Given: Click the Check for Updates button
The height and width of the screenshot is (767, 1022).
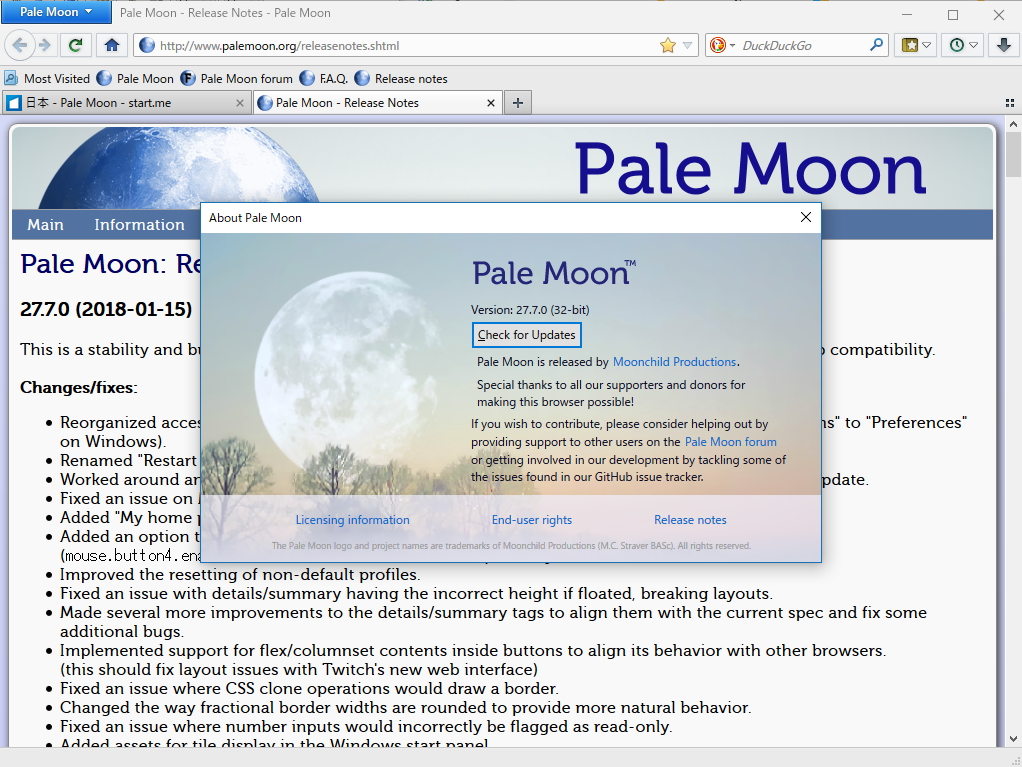Looking at the screenshot, I should point(526,335).
